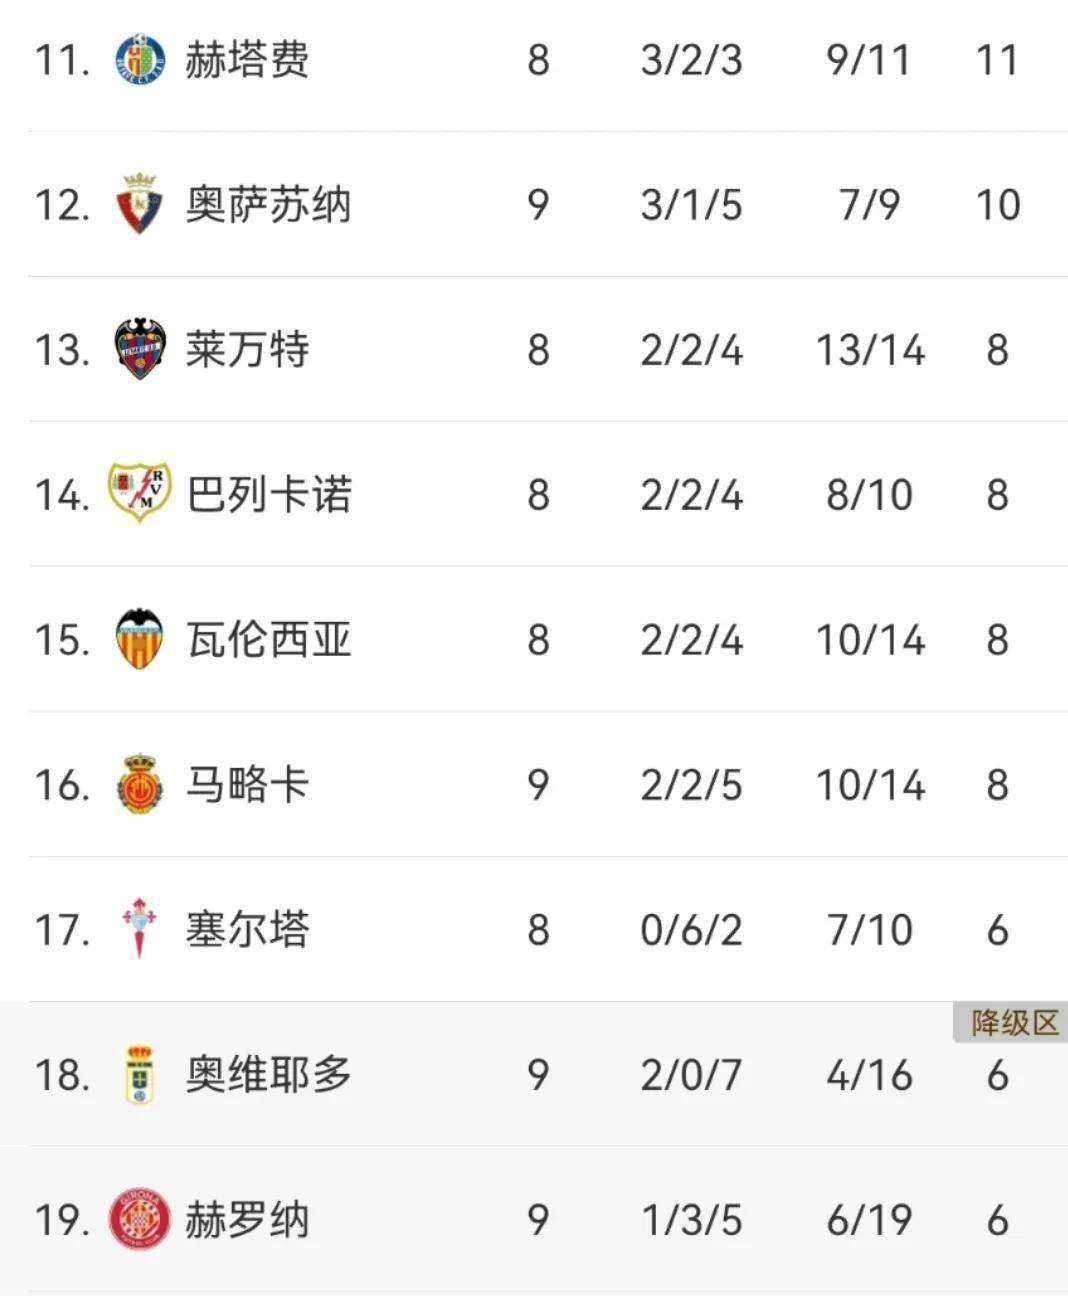Click the Real Oviedo crest icon

(x=140, y=1074)
